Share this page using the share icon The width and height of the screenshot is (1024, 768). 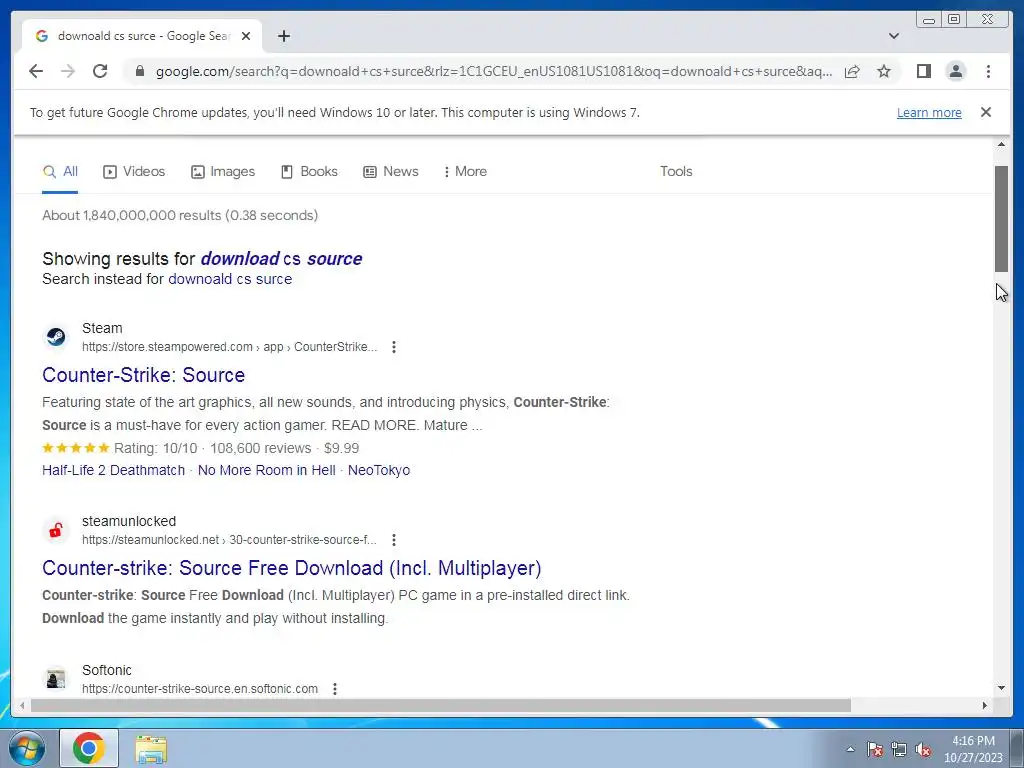[x=852, y=71]
